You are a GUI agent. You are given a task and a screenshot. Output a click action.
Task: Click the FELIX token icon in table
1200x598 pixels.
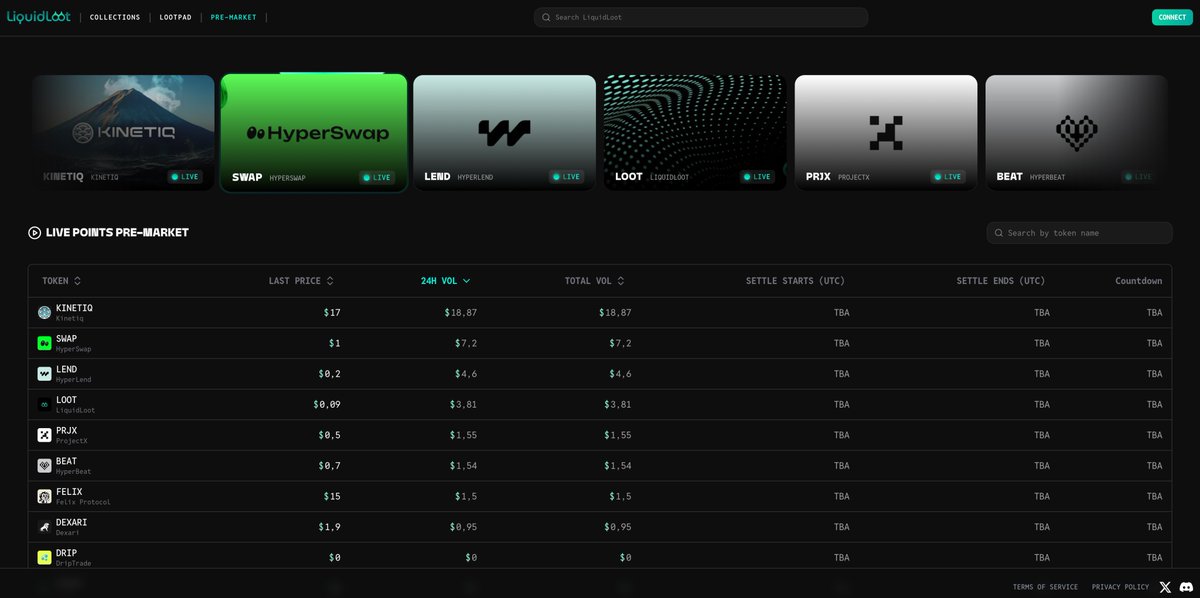(x=44, y=496)
